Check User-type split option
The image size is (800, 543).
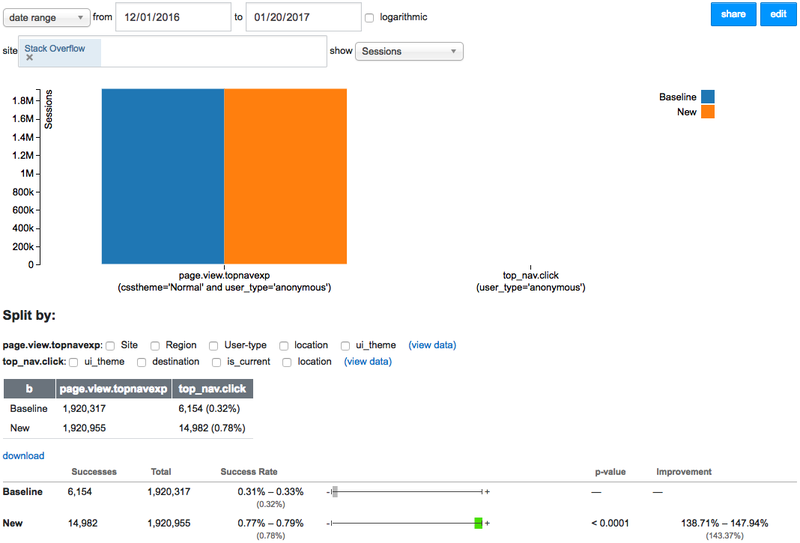pos(214,346)
